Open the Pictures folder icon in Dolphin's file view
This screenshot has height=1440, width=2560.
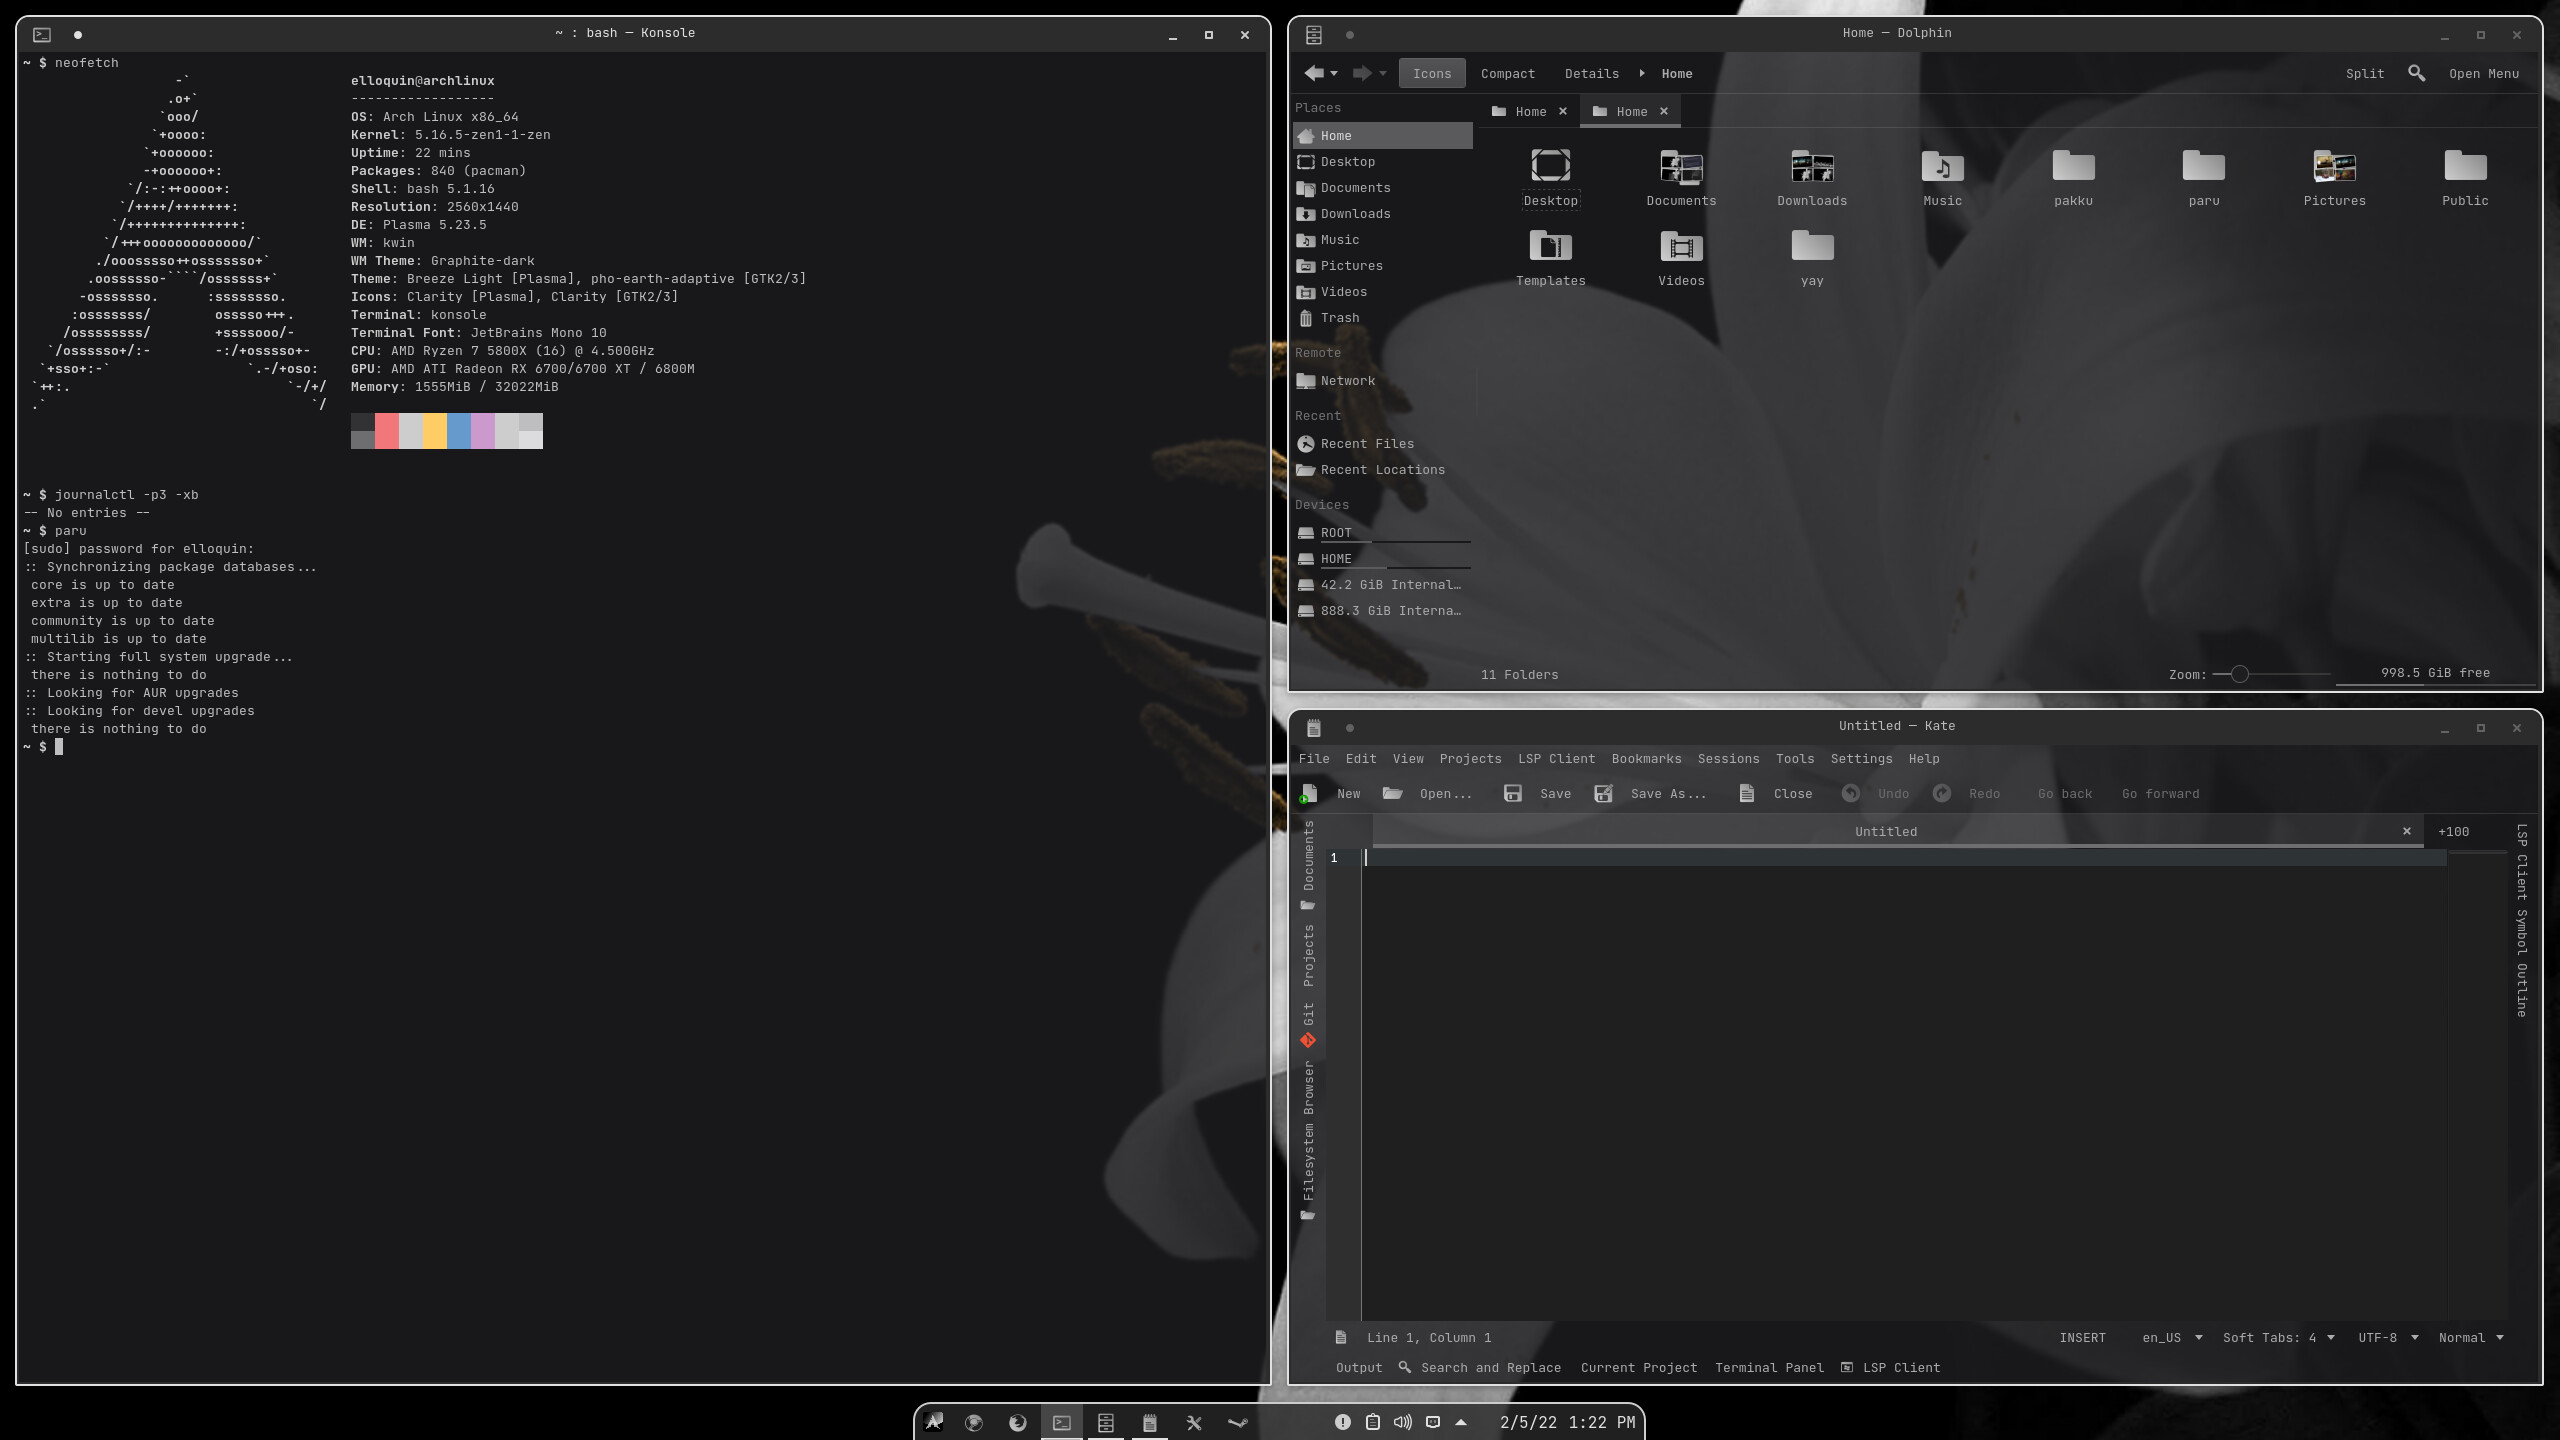(2334, 166)
